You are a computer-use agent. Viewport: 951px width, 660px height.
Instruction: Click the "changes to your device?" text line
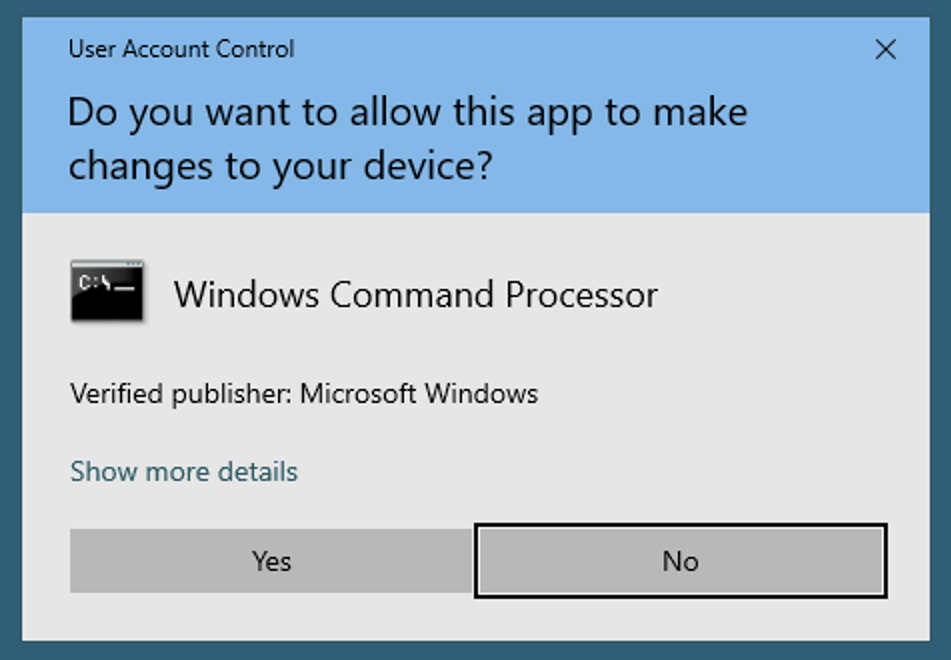(x=280, y=165)
